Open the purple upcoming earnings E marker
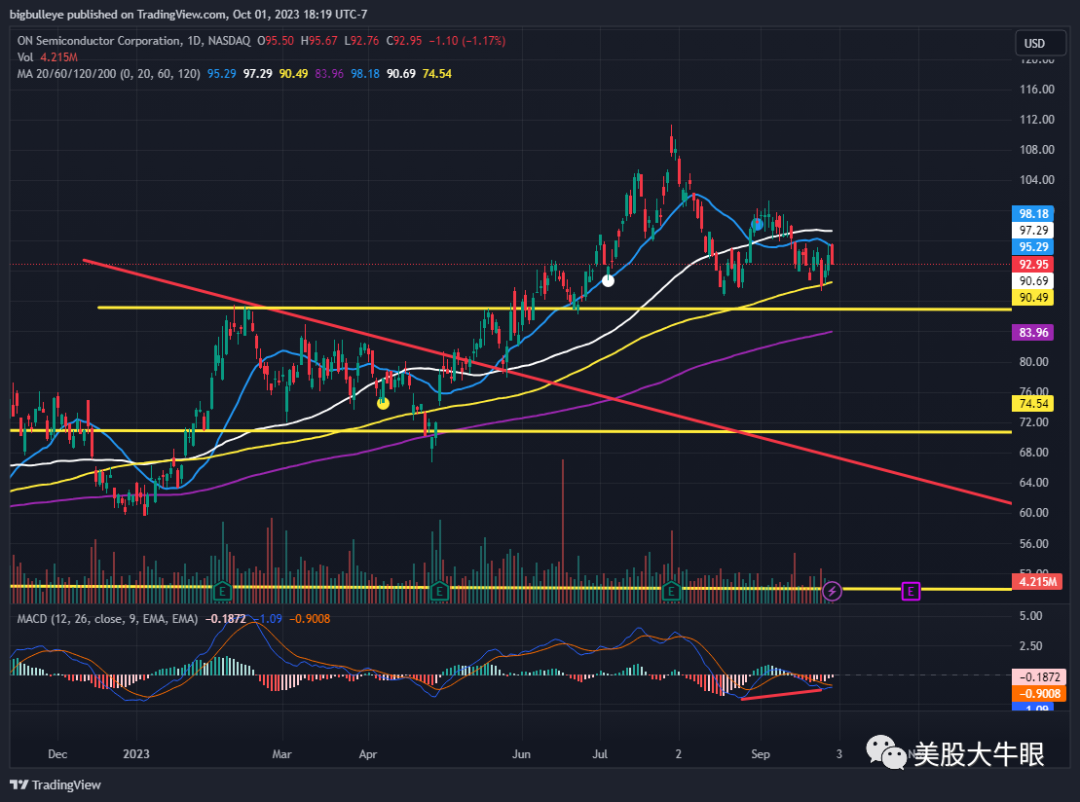This screenshot has height=802, width=1080. point(911,590)
